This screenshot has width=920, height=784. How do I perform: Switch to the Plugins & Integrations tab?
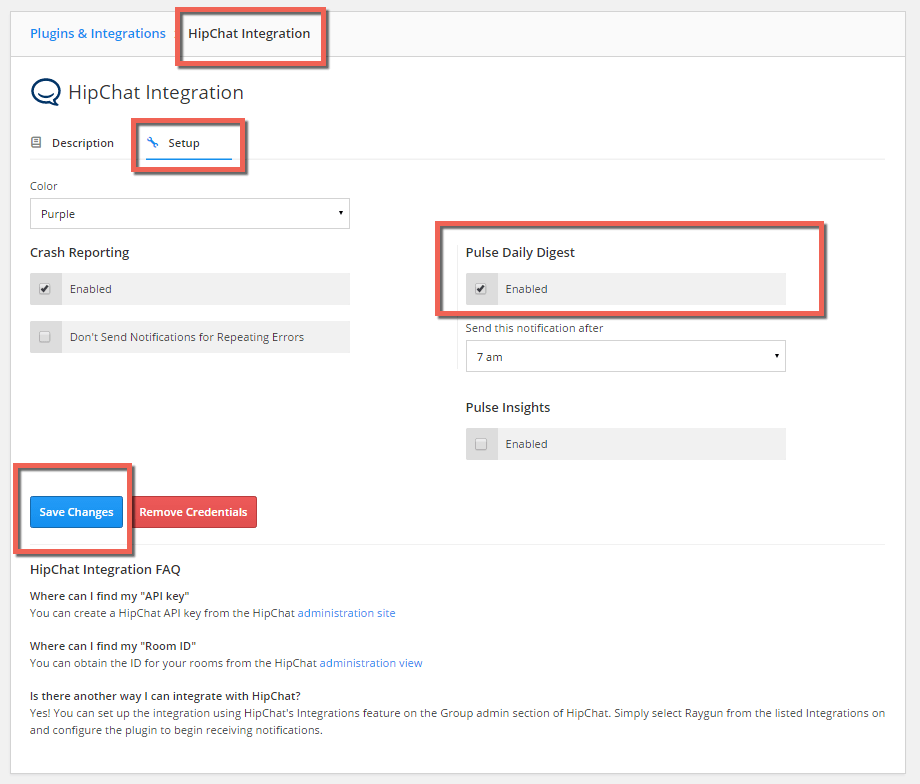tap(97, 33)
